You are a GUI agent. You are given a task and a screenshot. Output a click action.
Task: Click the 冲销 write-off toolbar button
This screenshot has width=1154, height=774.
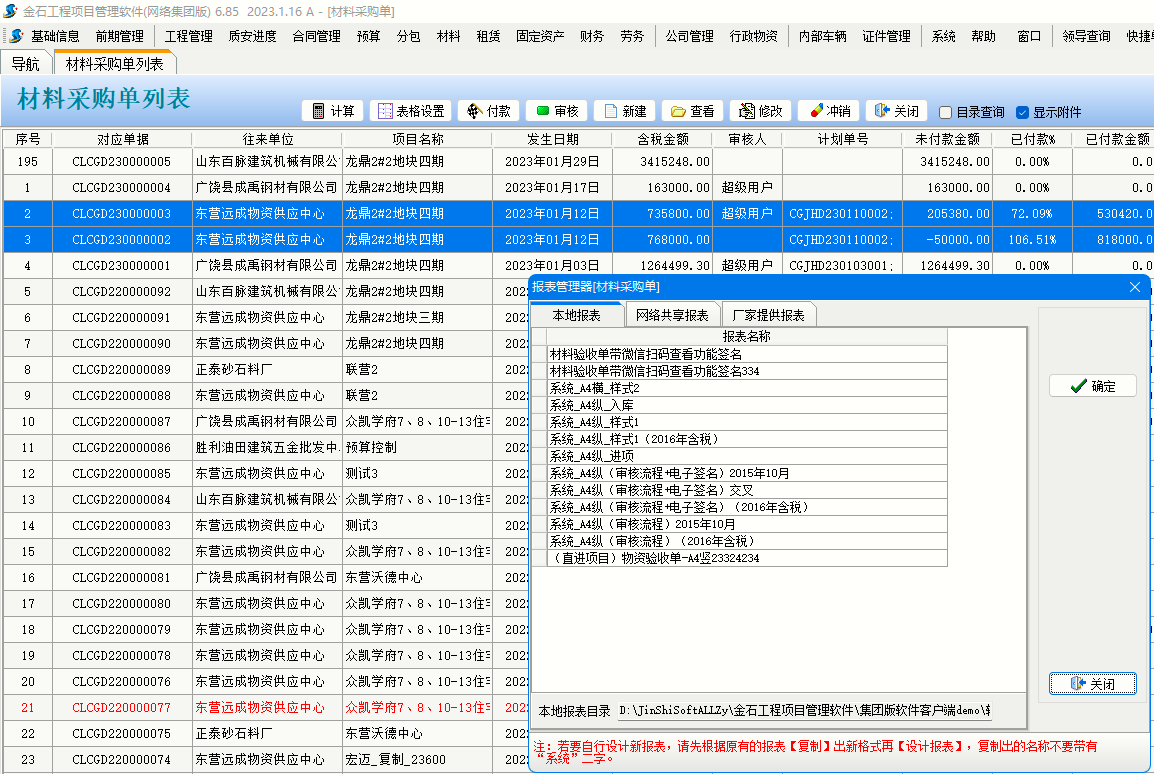[829, 111]
